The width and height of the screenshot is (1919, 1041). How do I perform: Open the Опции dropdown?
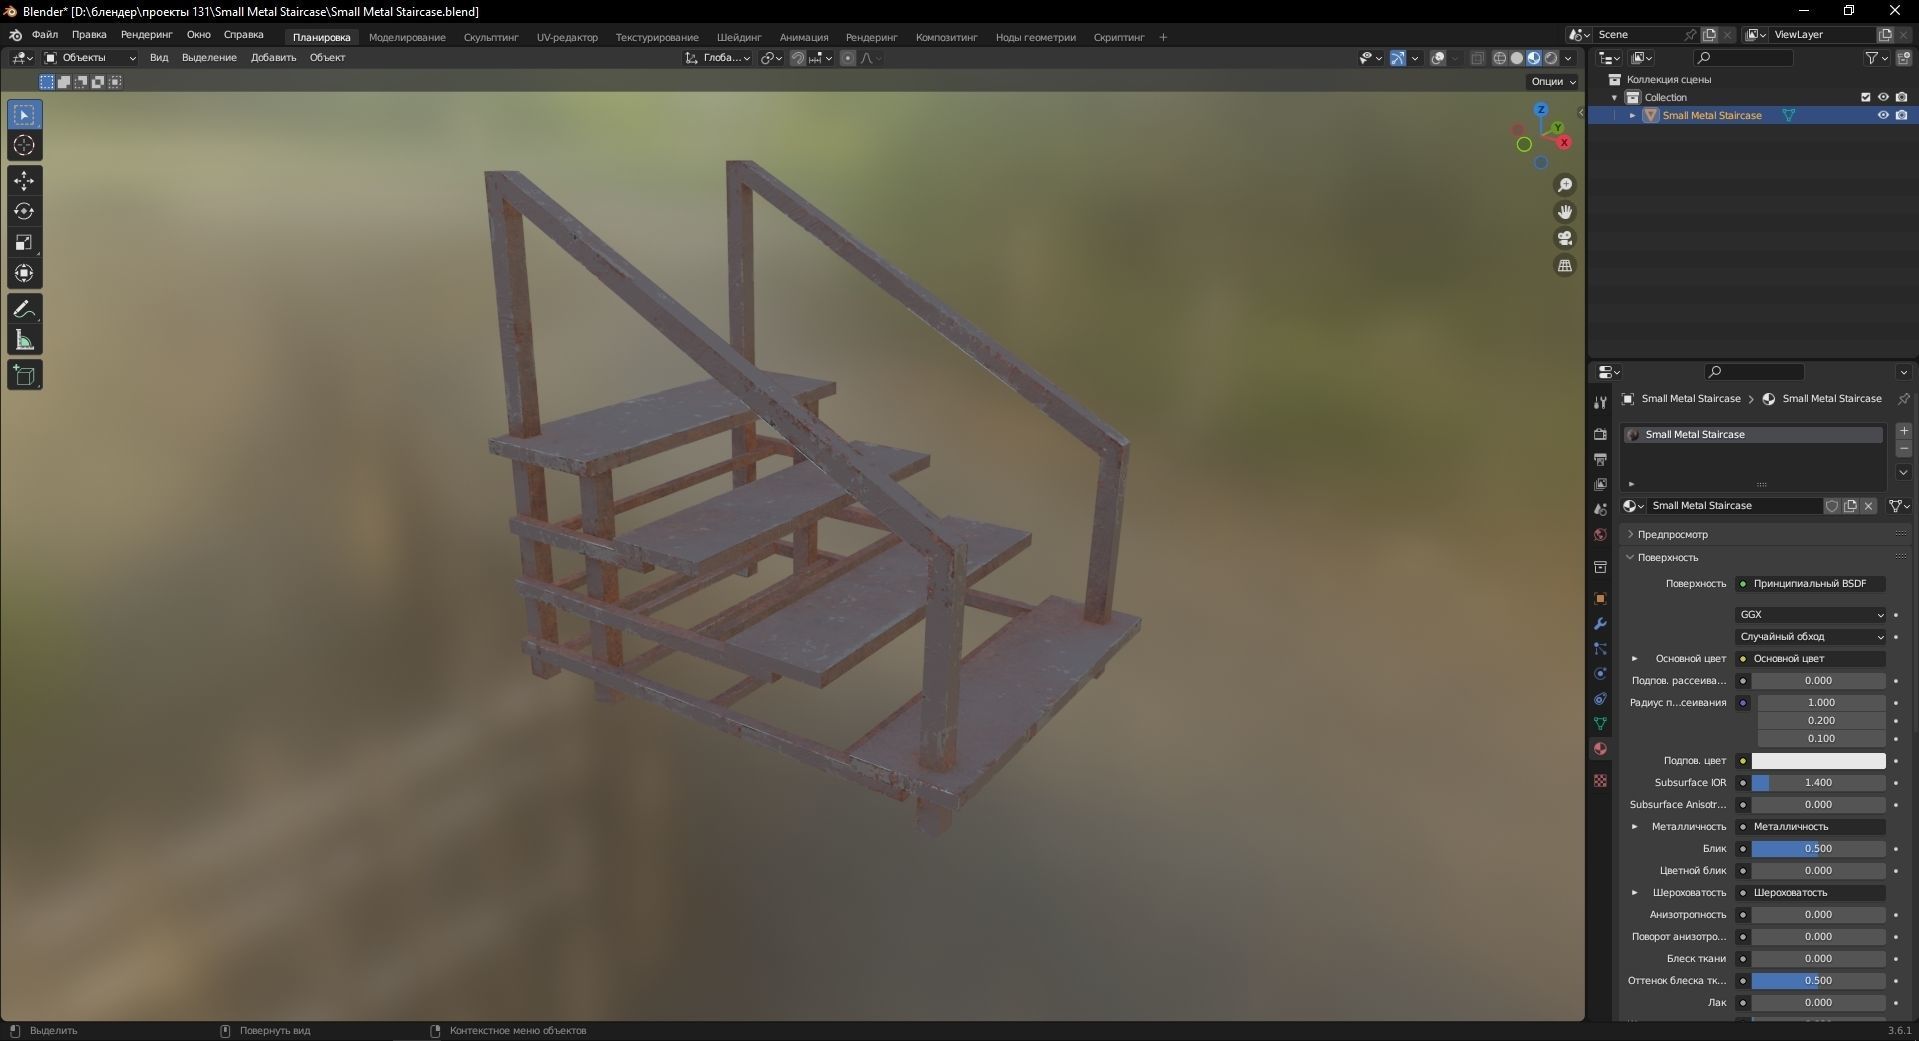(x=1553, y=81)
